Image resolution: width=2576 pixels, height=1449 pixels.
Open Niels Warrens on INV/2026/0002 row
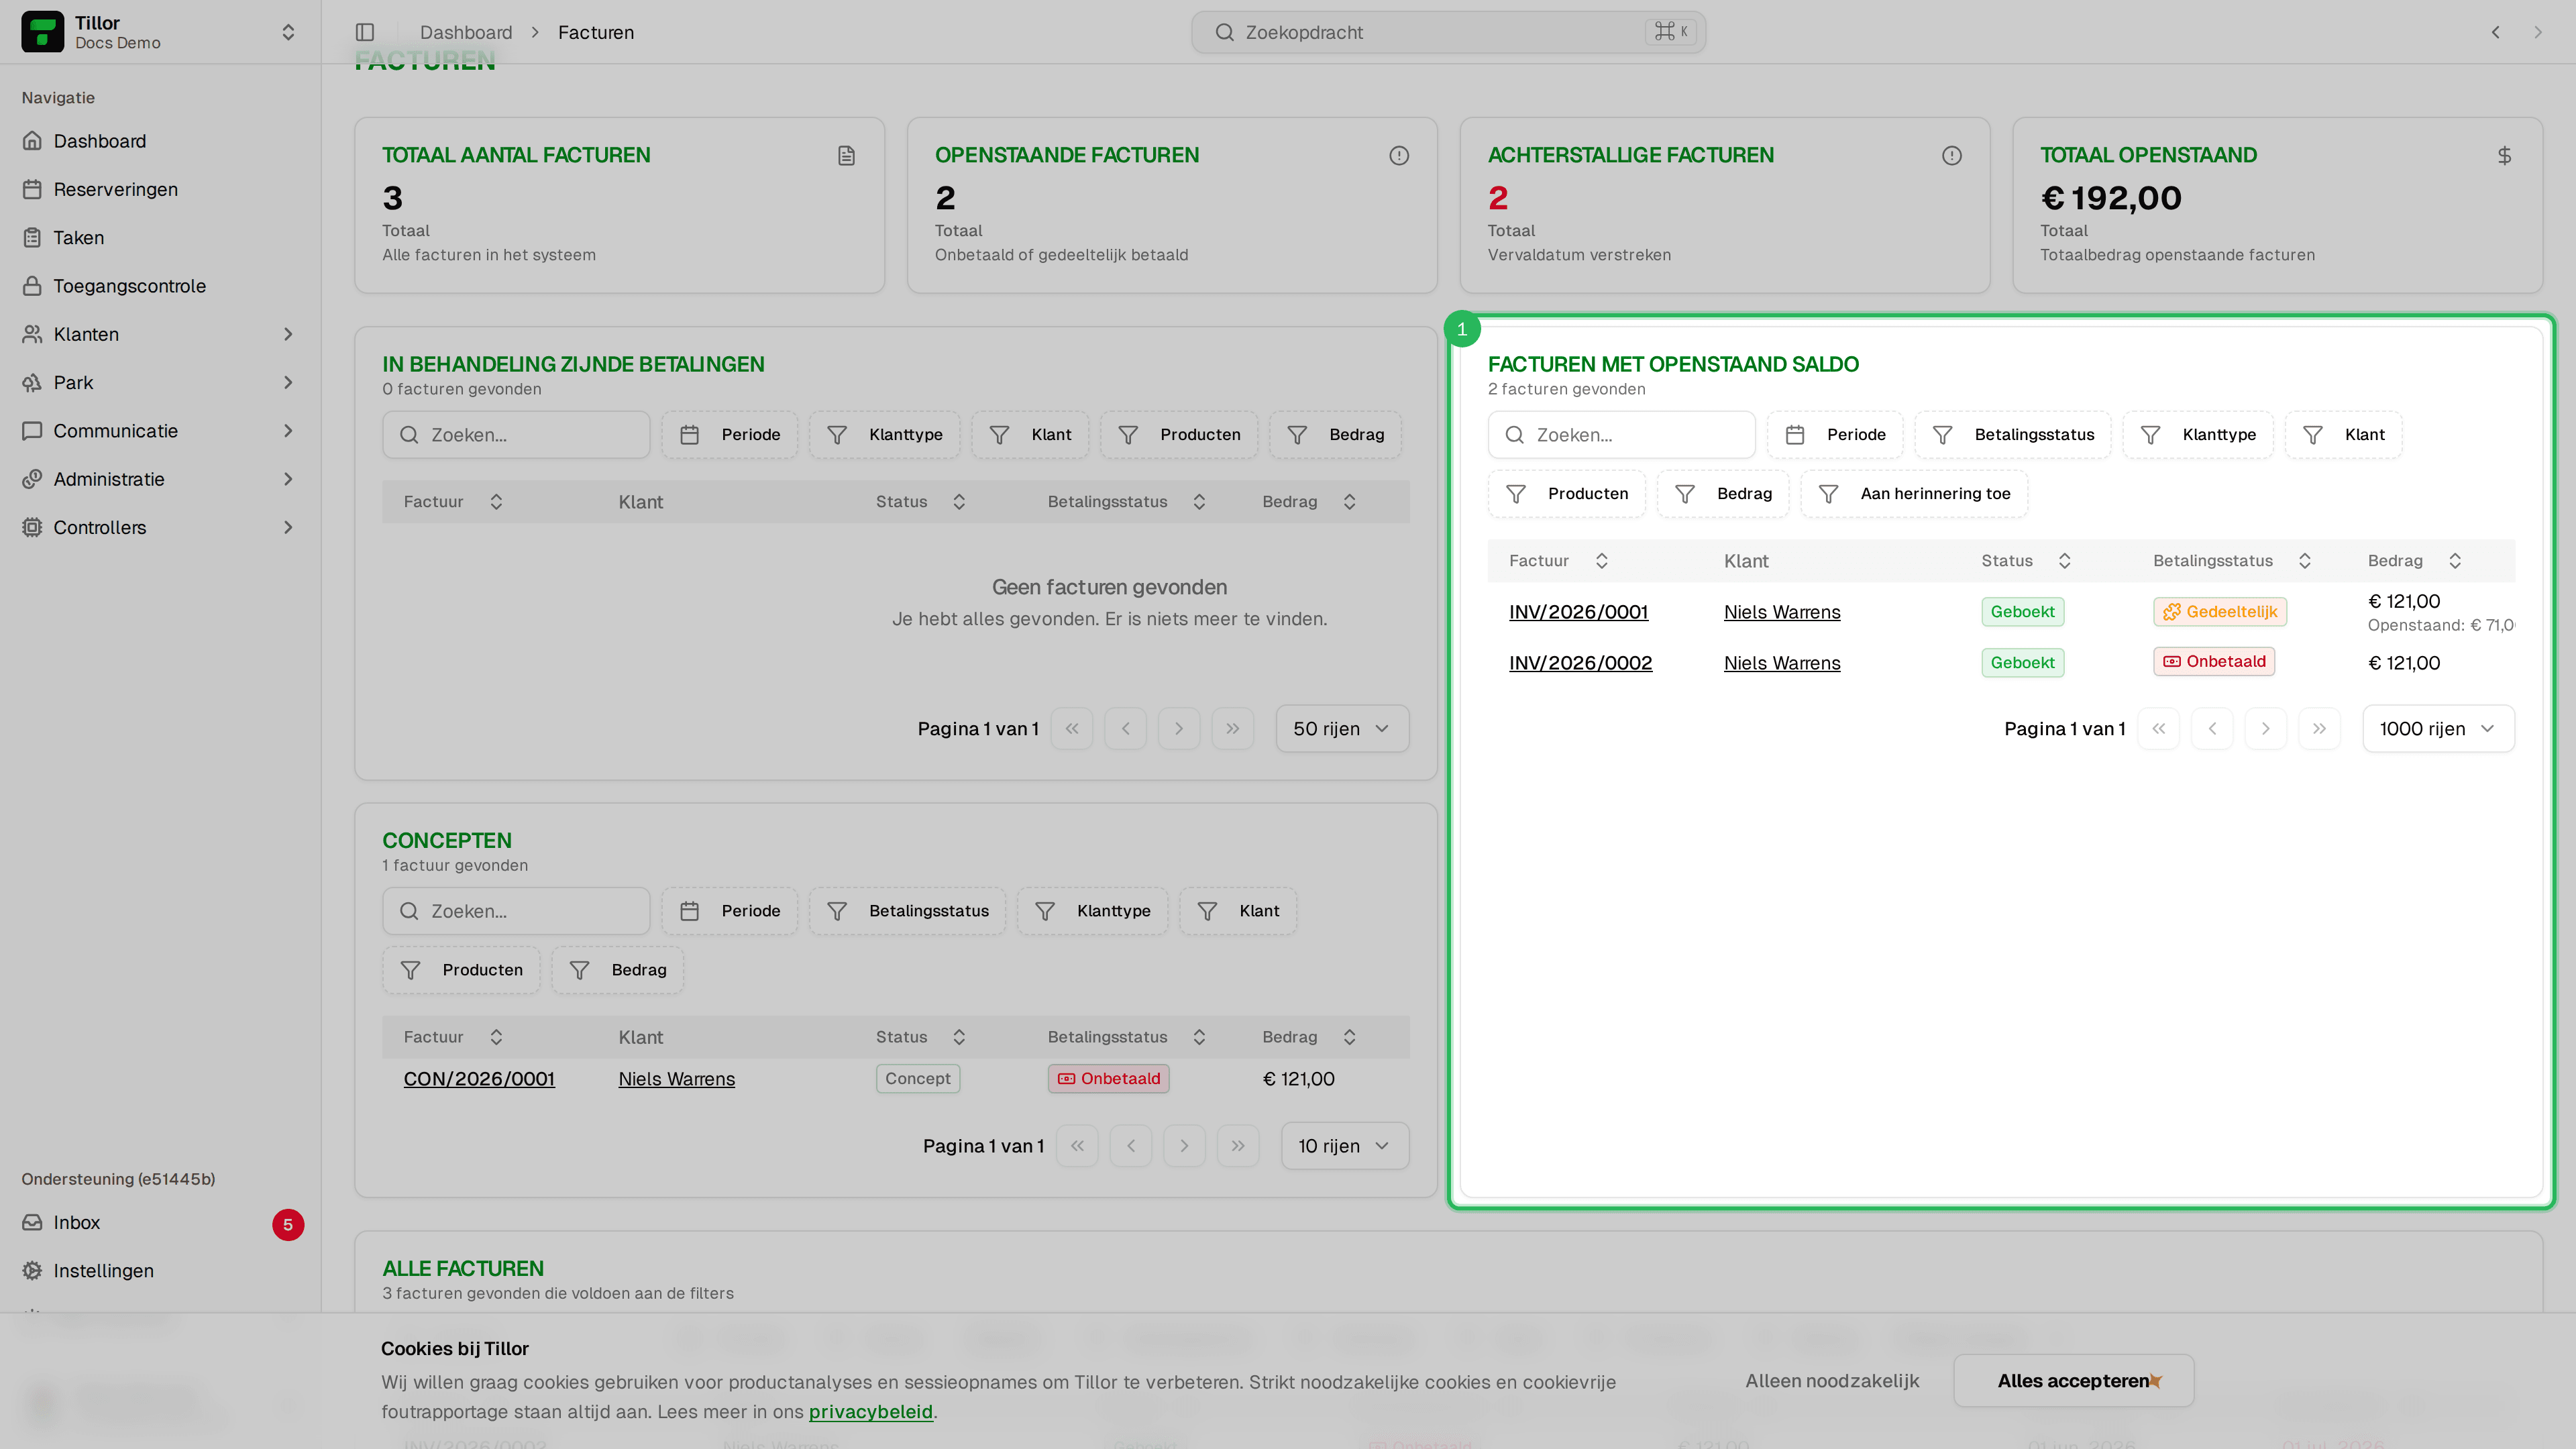click(x=1782, y=663)
